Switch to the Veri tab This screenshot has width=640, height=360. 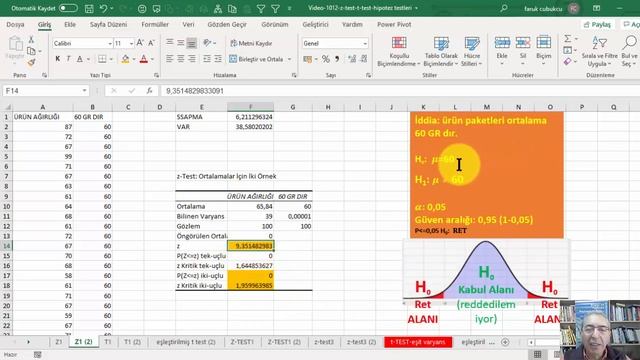pos(188,24)
